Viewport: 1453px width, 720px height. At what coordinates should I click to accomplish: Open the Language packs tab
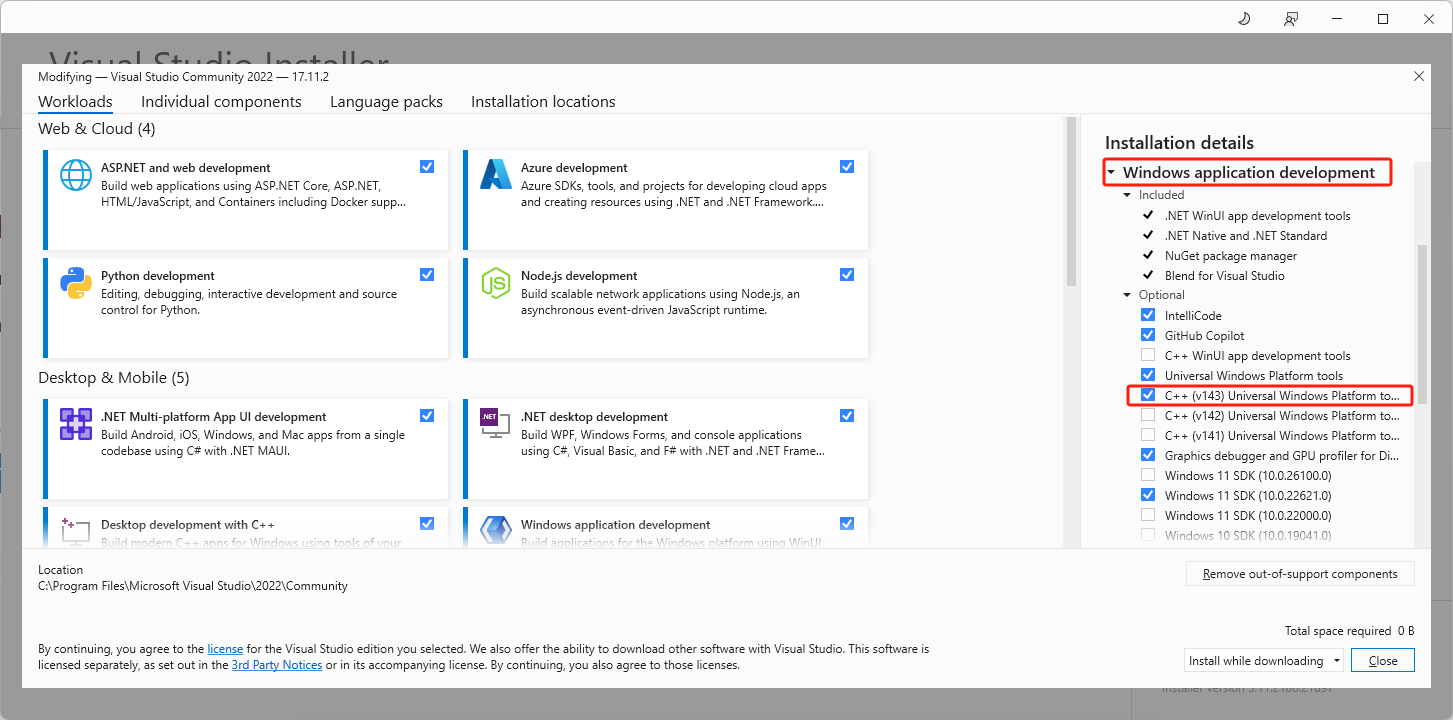(386, 102)
